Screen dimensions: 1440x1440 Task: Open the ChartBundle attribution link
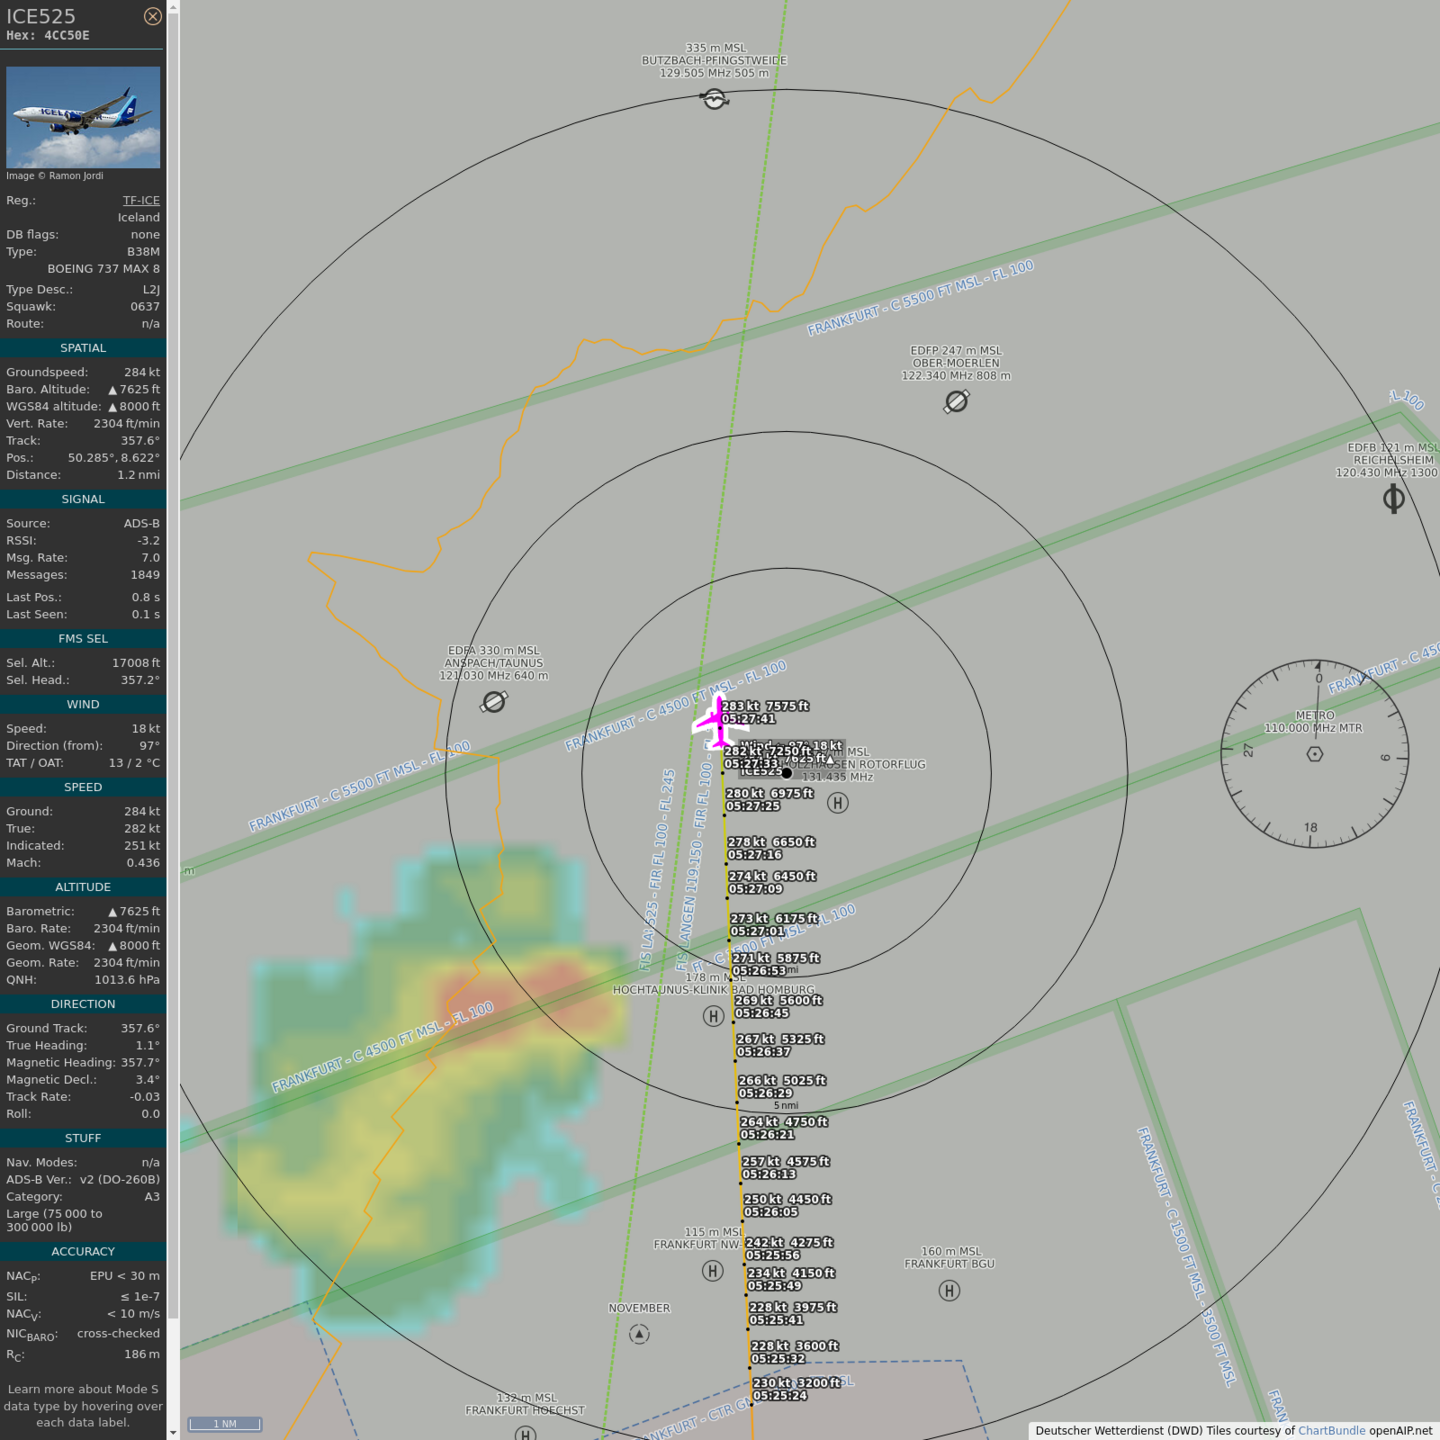pyautogui.click(x=1331, y=1430)
